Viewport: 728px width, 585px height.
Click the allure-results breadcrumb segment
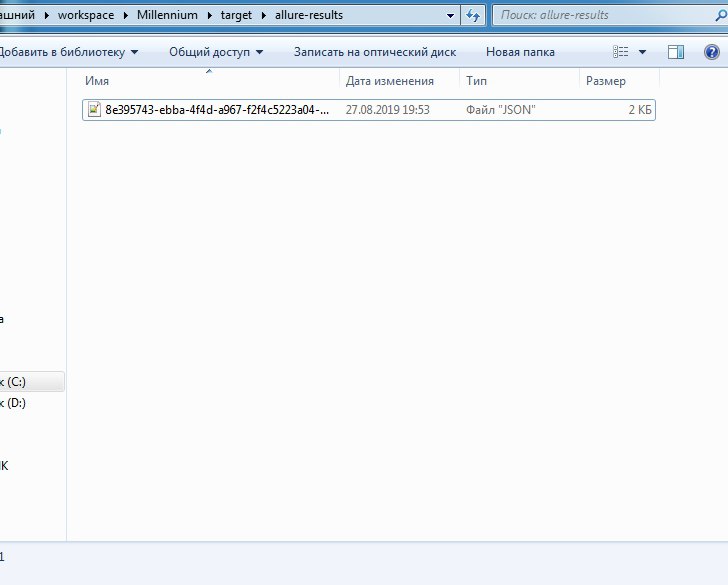pyautogui.click(x=309, y=15)
